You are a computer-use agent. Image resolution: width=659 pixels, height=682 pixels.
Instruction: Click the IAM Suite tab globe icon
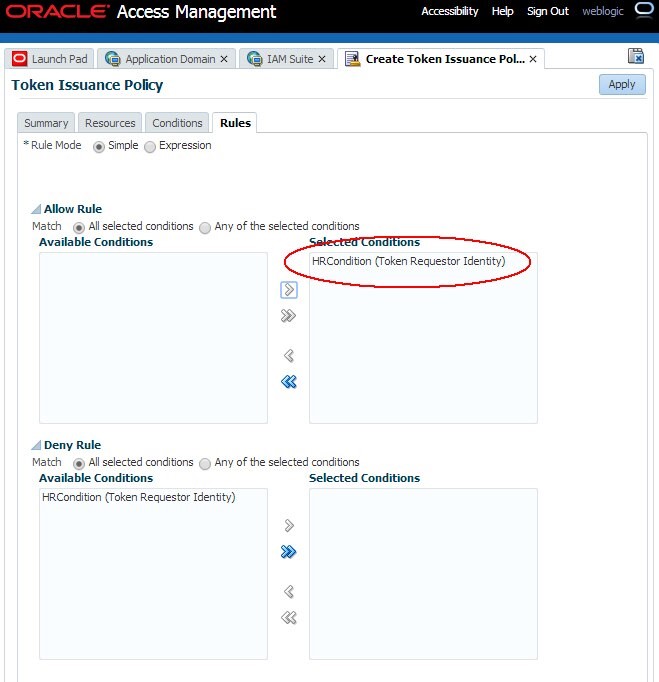tap(254, 59)
